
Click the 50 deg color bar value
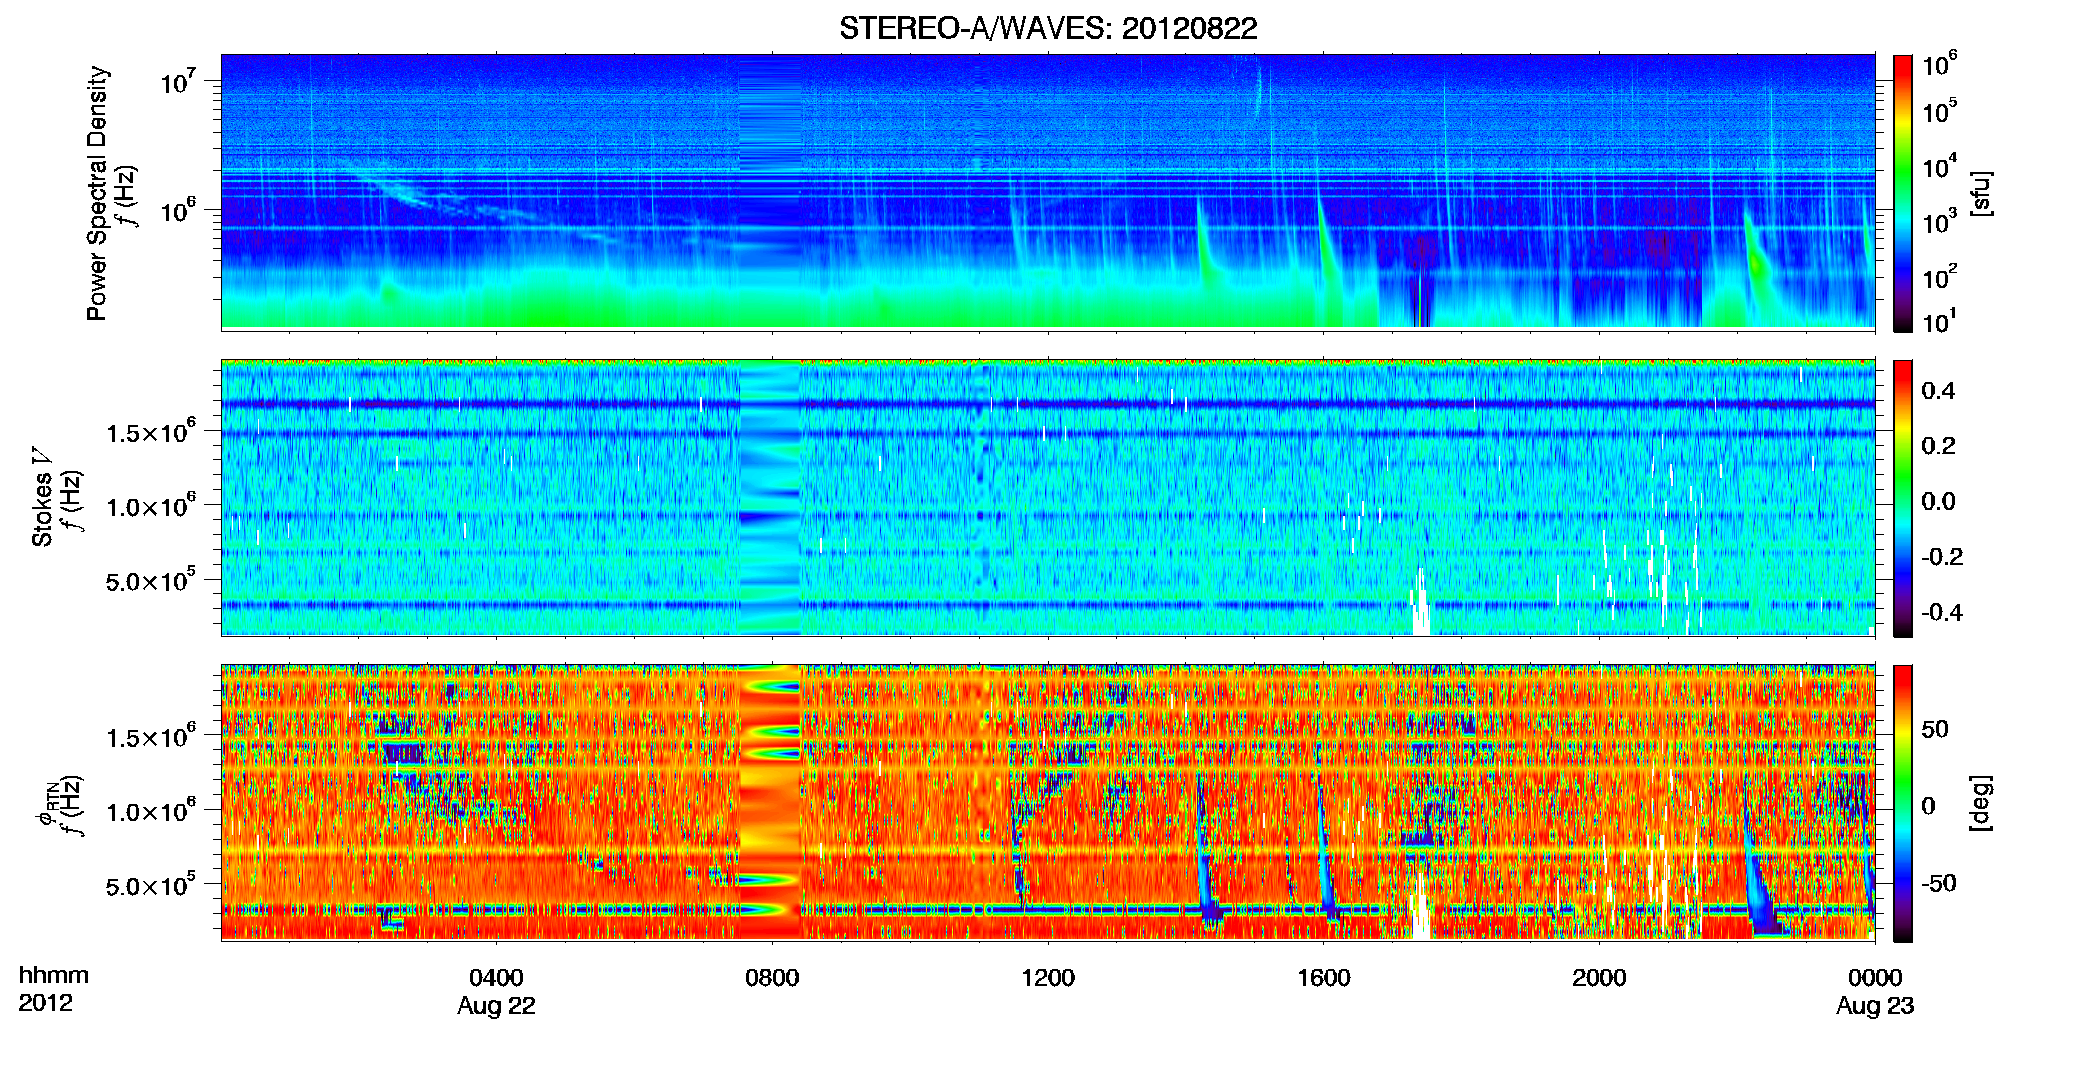[x=1935, y=729]
